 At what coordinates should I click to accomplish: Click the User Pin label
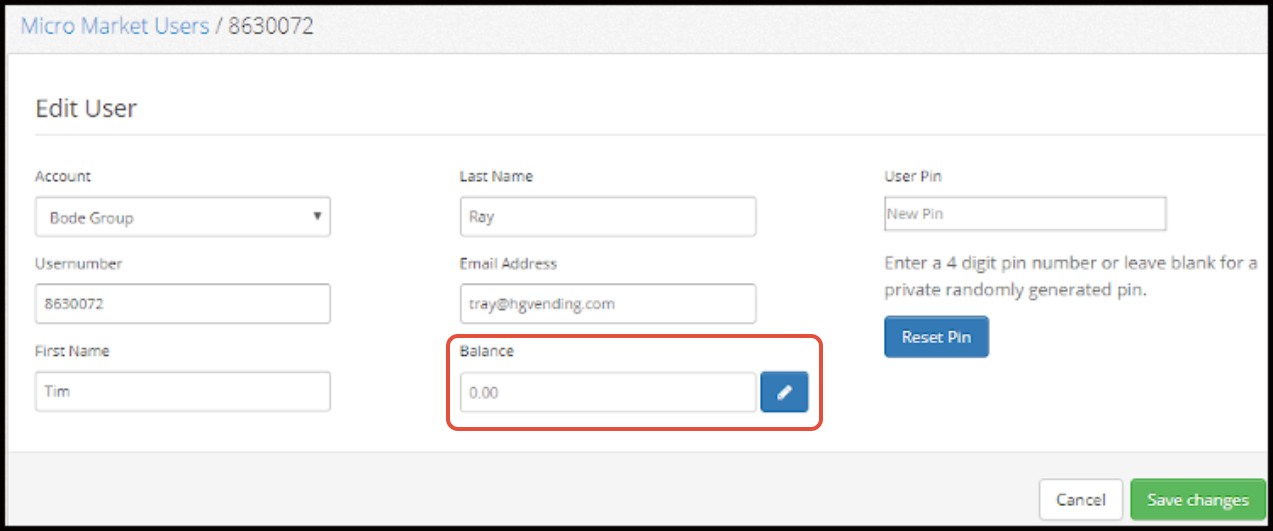pos(913,176)
